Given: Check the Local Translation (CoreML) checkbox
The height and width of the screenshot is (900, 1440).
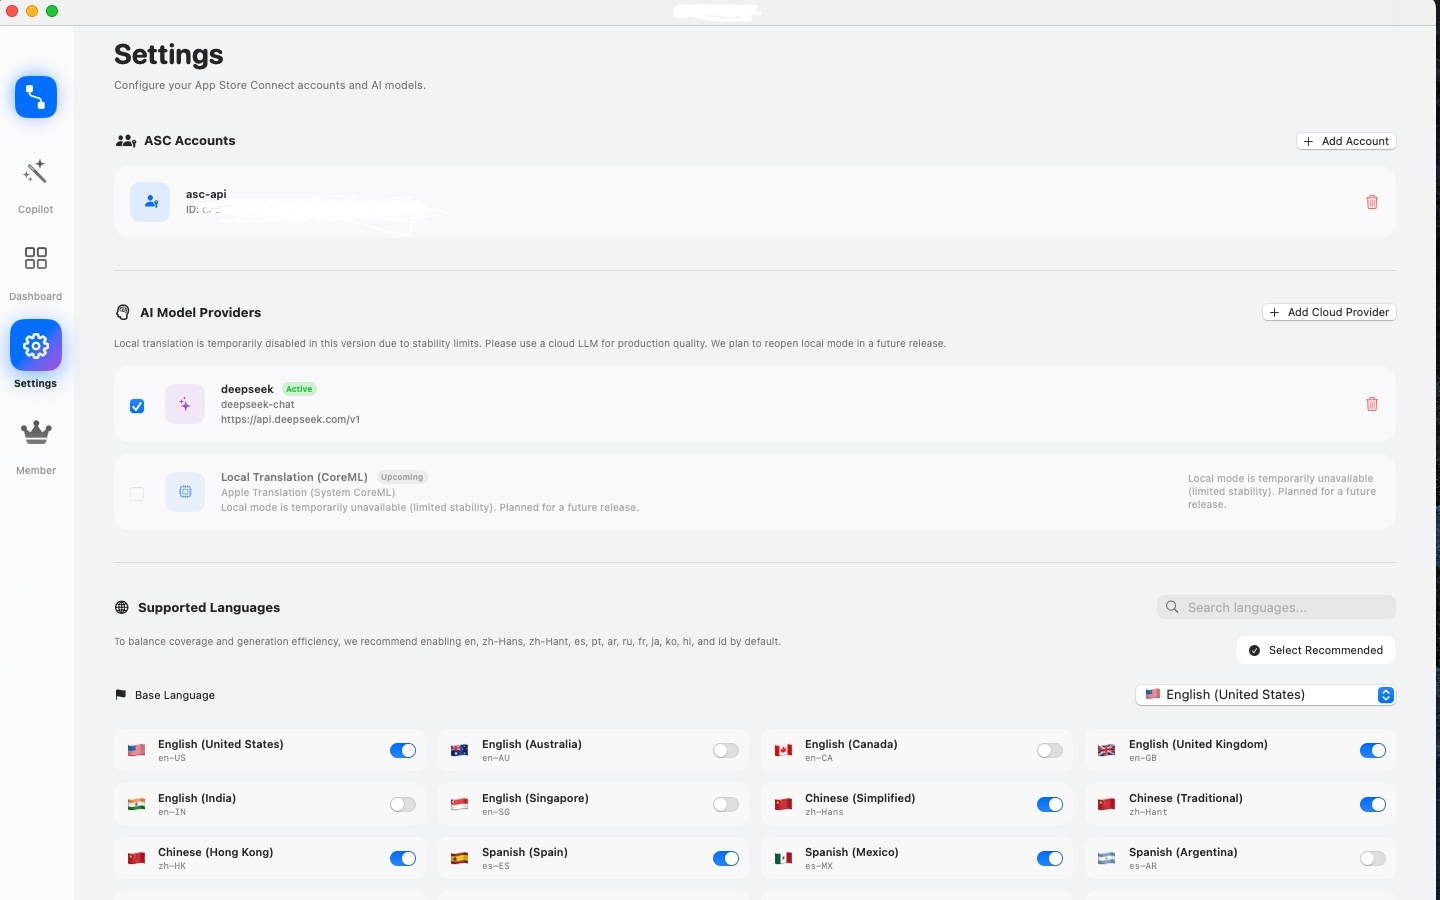Looking at the screenshot, I should point(137,493).
